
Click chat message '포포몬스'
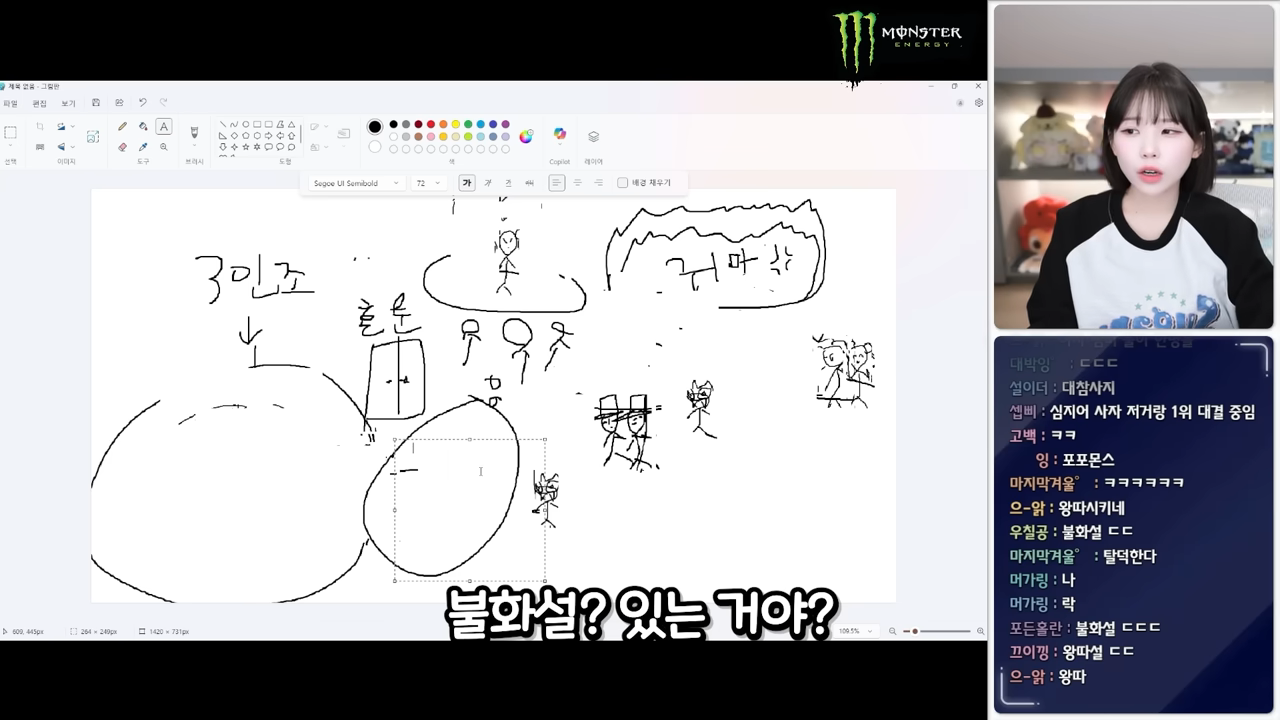point(1088,459)
